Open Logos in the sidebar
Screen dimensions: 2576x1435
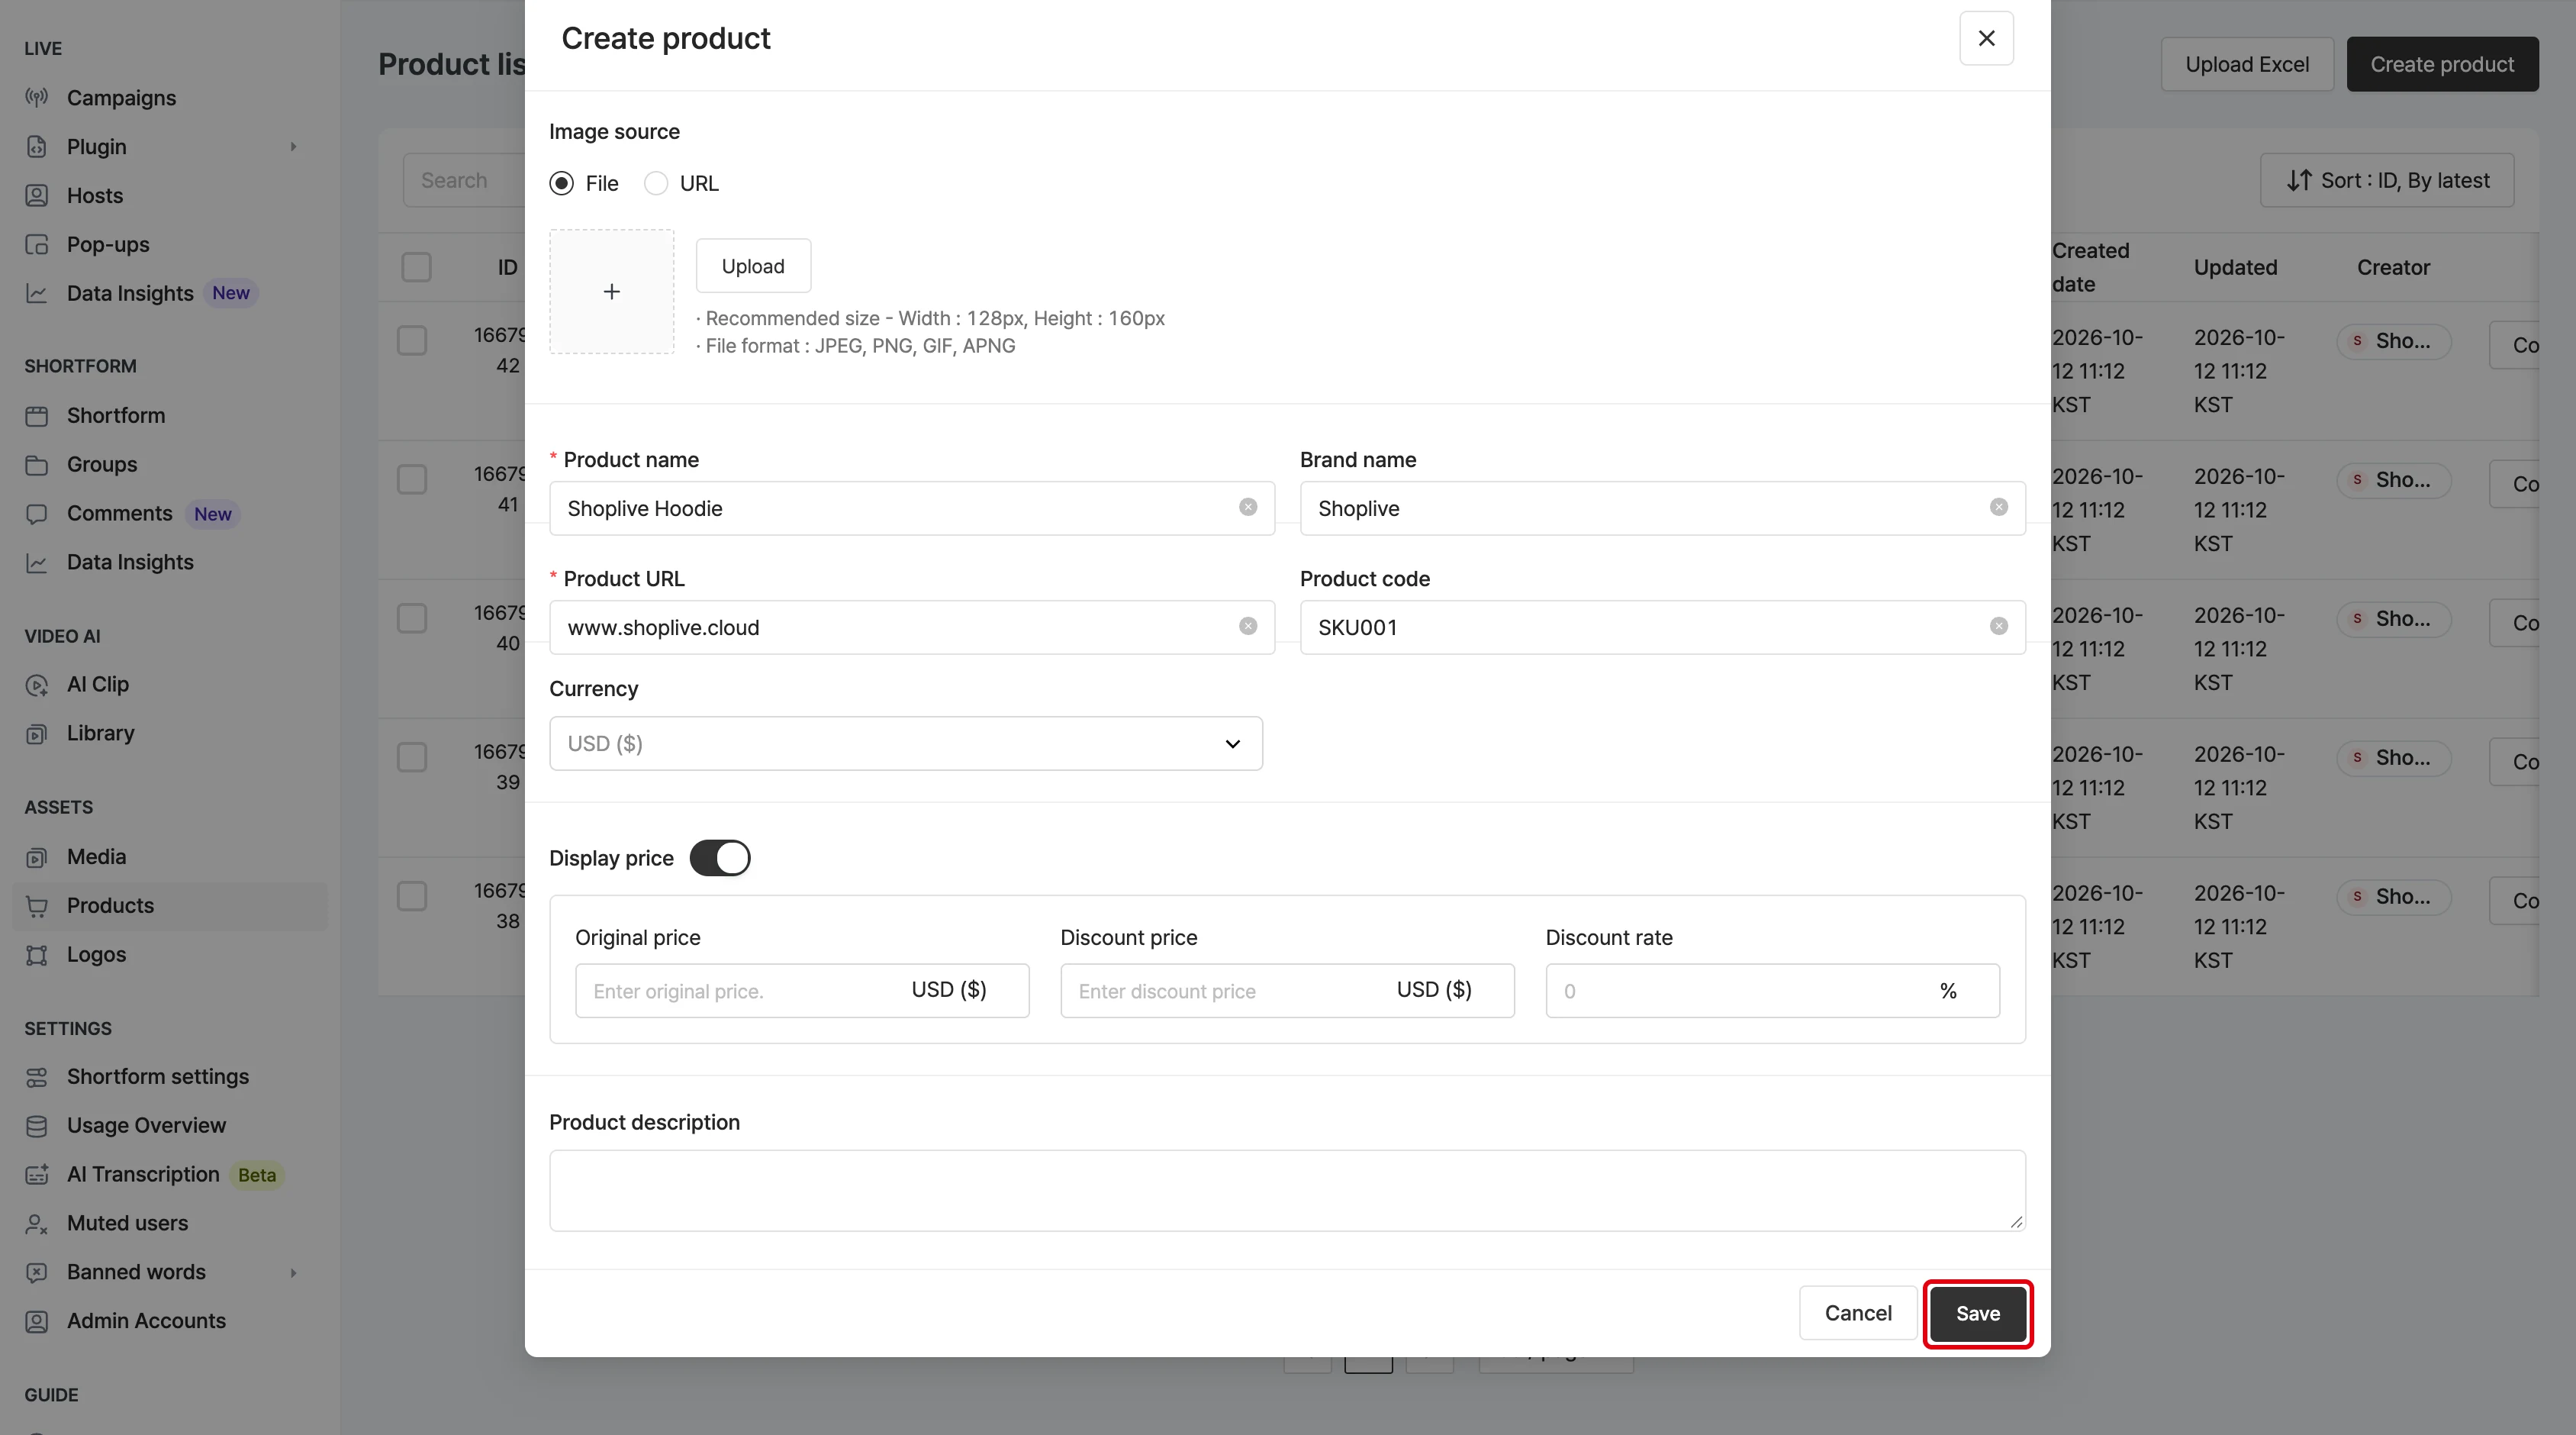(x=96, y=954)
